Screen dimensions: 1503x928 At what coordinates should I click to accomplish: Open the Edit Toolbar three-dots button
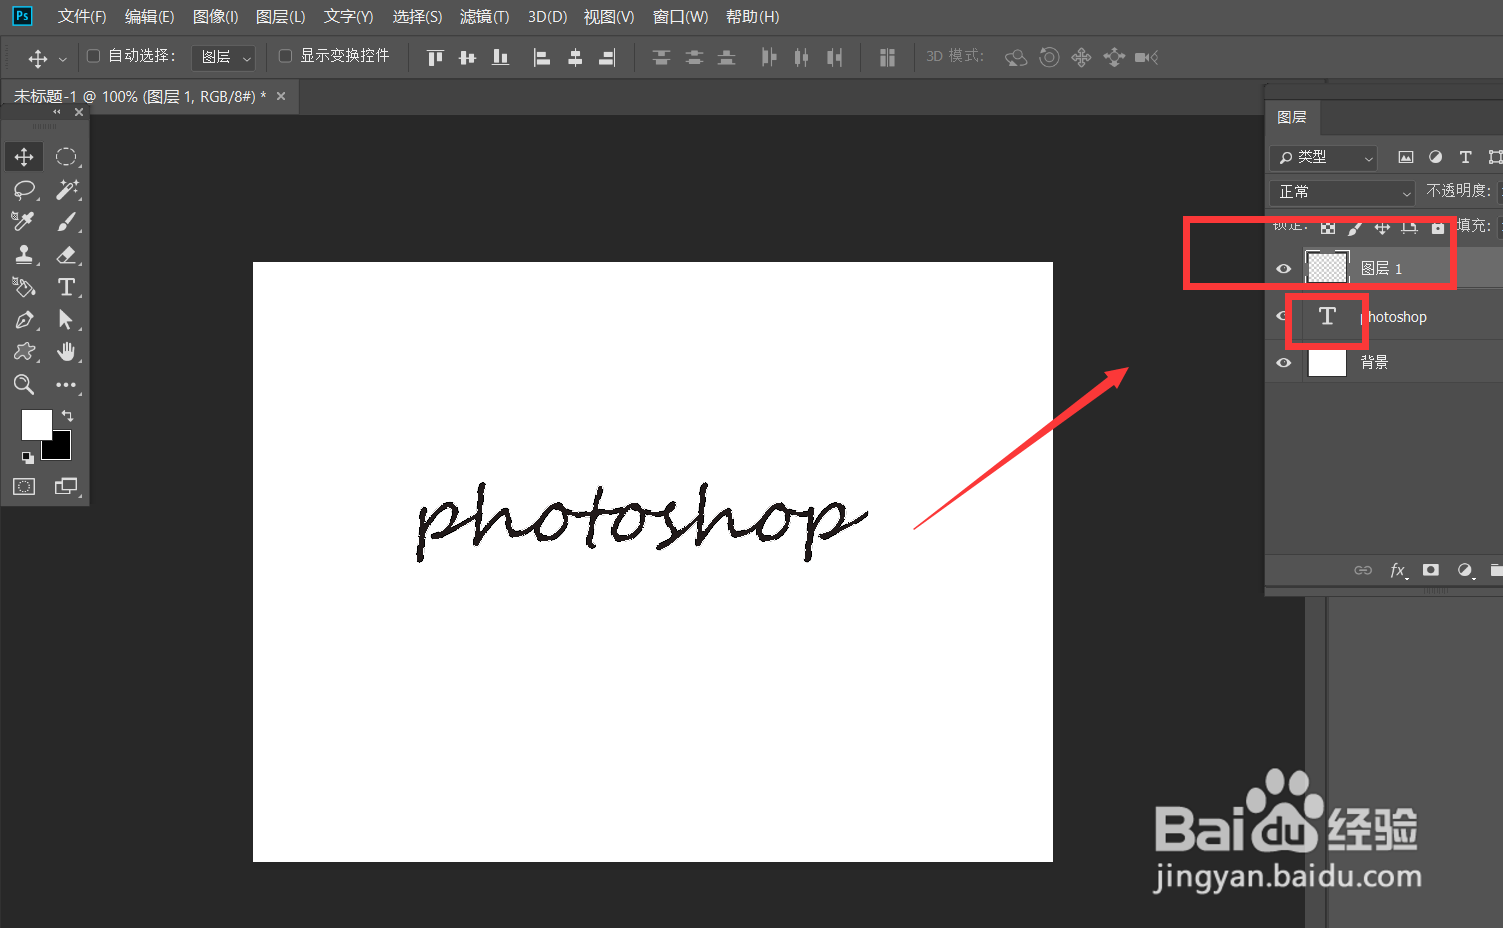[66, 385]
